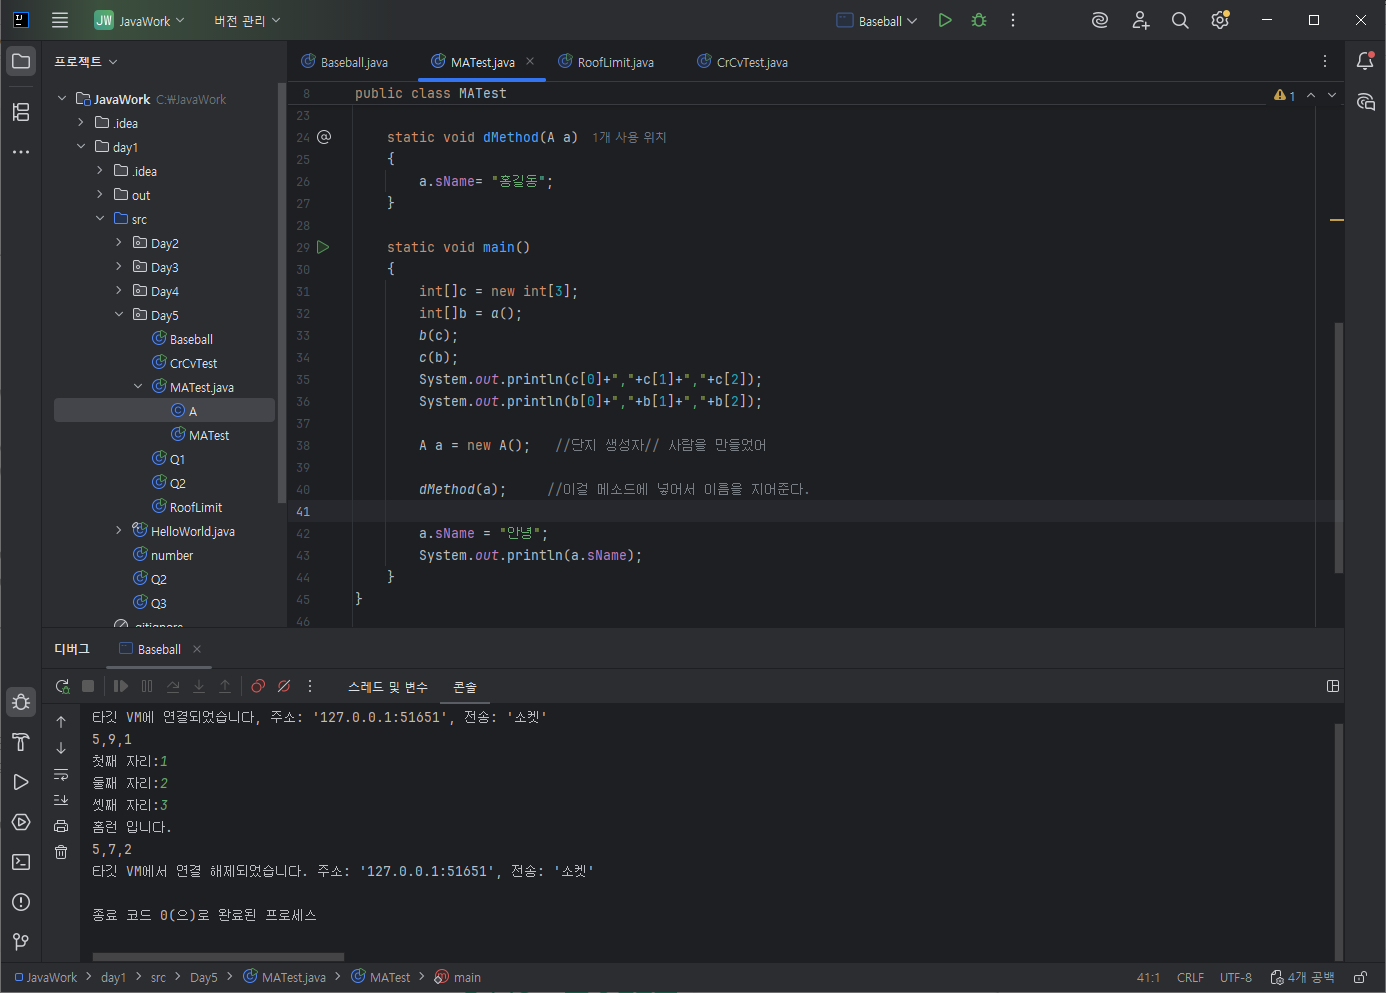Show the Notifications bell panel
This screenshot has width=1386, height=993.
point(1365,61)
